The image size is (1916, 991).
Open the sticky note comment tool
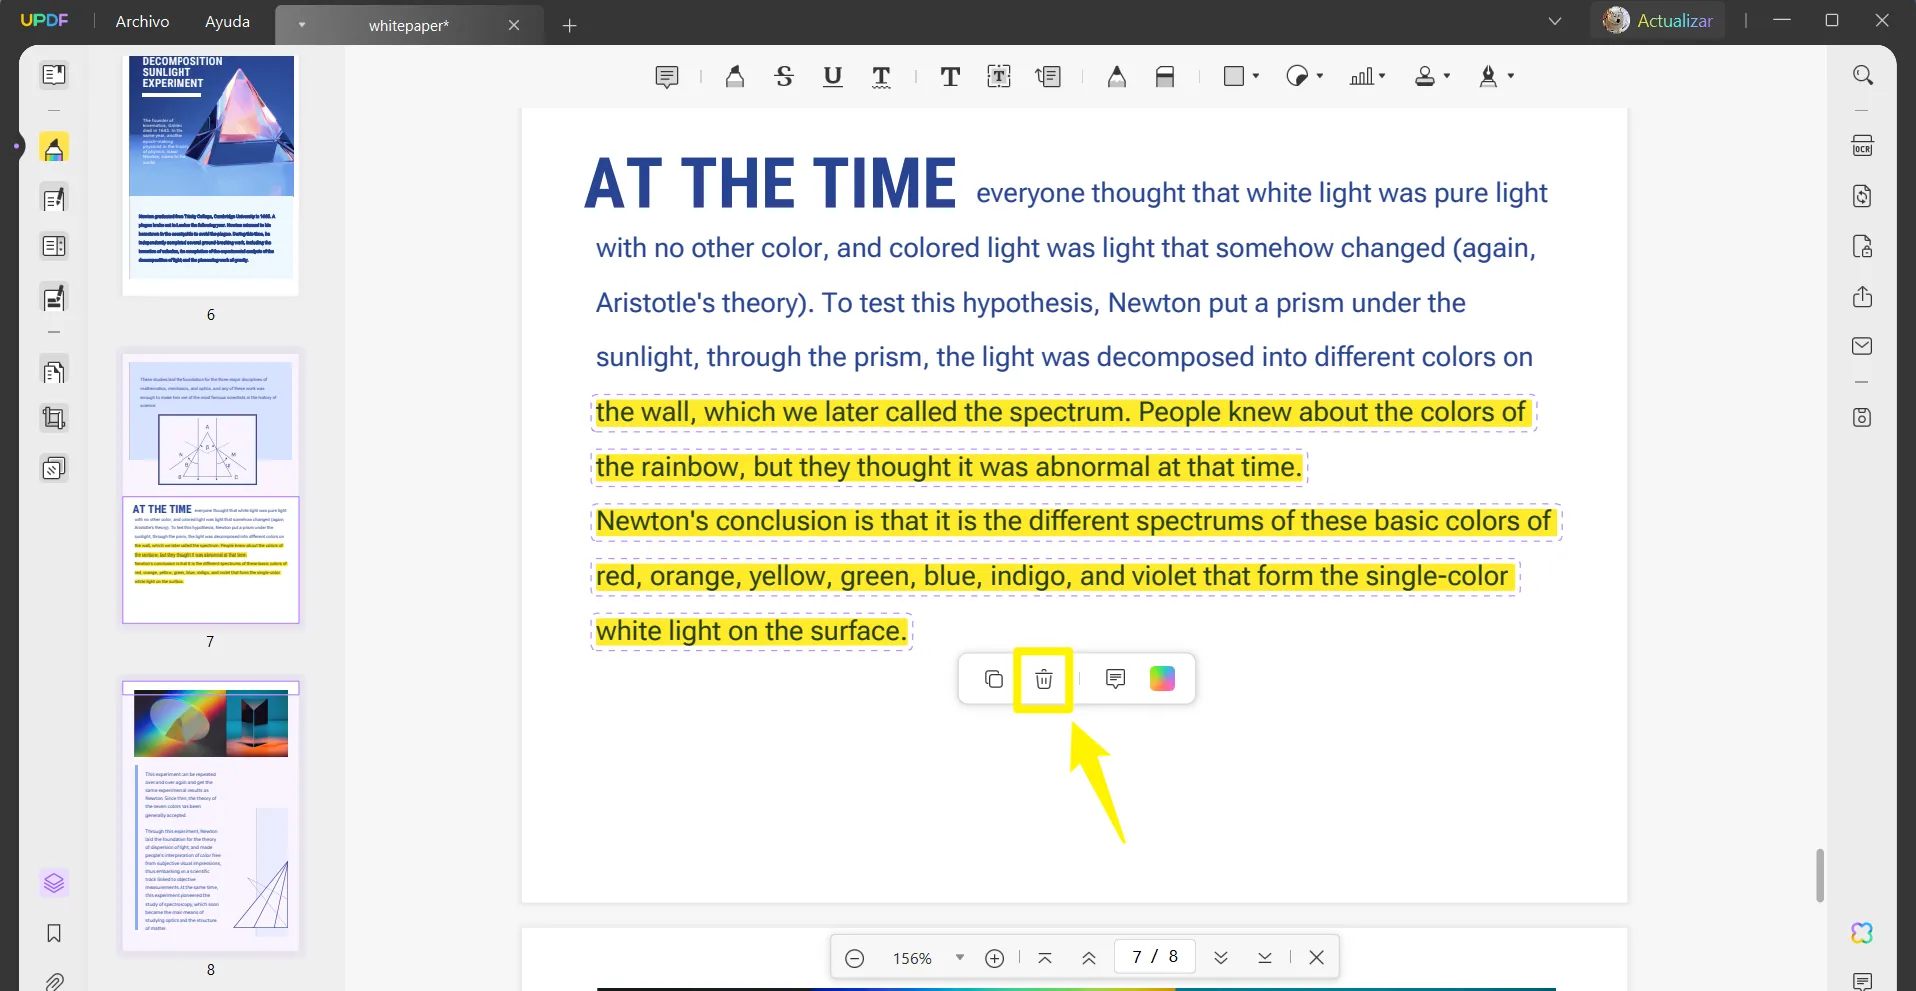(x=667, y=77)
